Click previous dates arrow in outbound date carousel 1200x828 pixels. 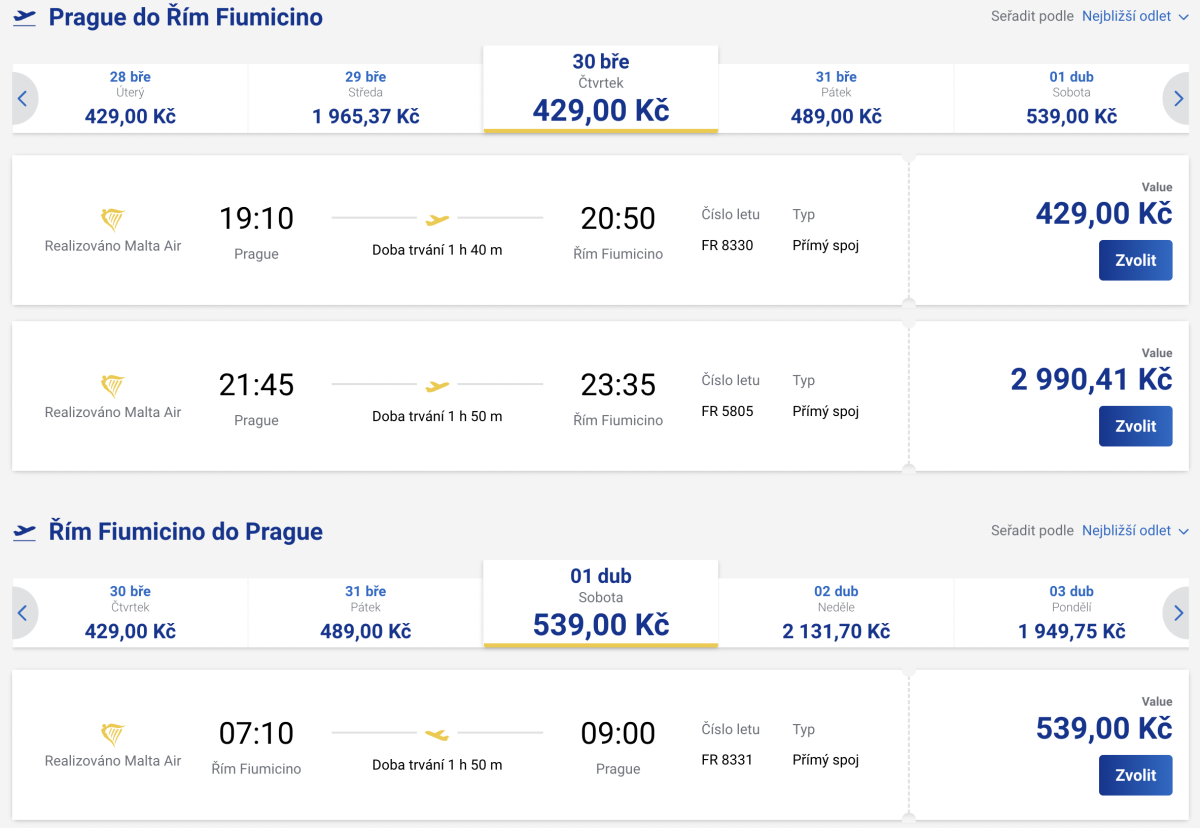coord(23,98)
